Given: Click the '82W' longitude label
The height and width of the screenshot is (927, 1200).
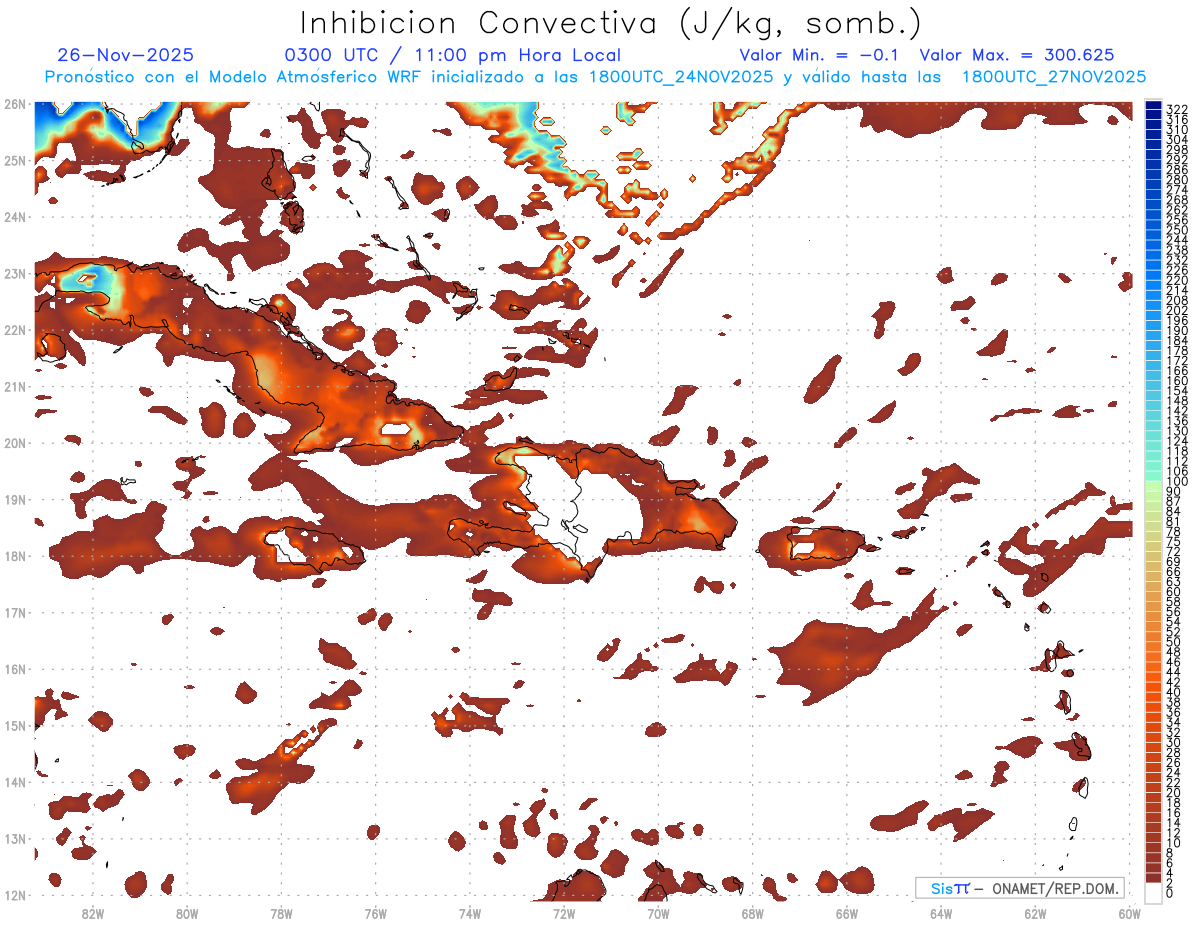Looking at the screenshot, I should [92, 913].
